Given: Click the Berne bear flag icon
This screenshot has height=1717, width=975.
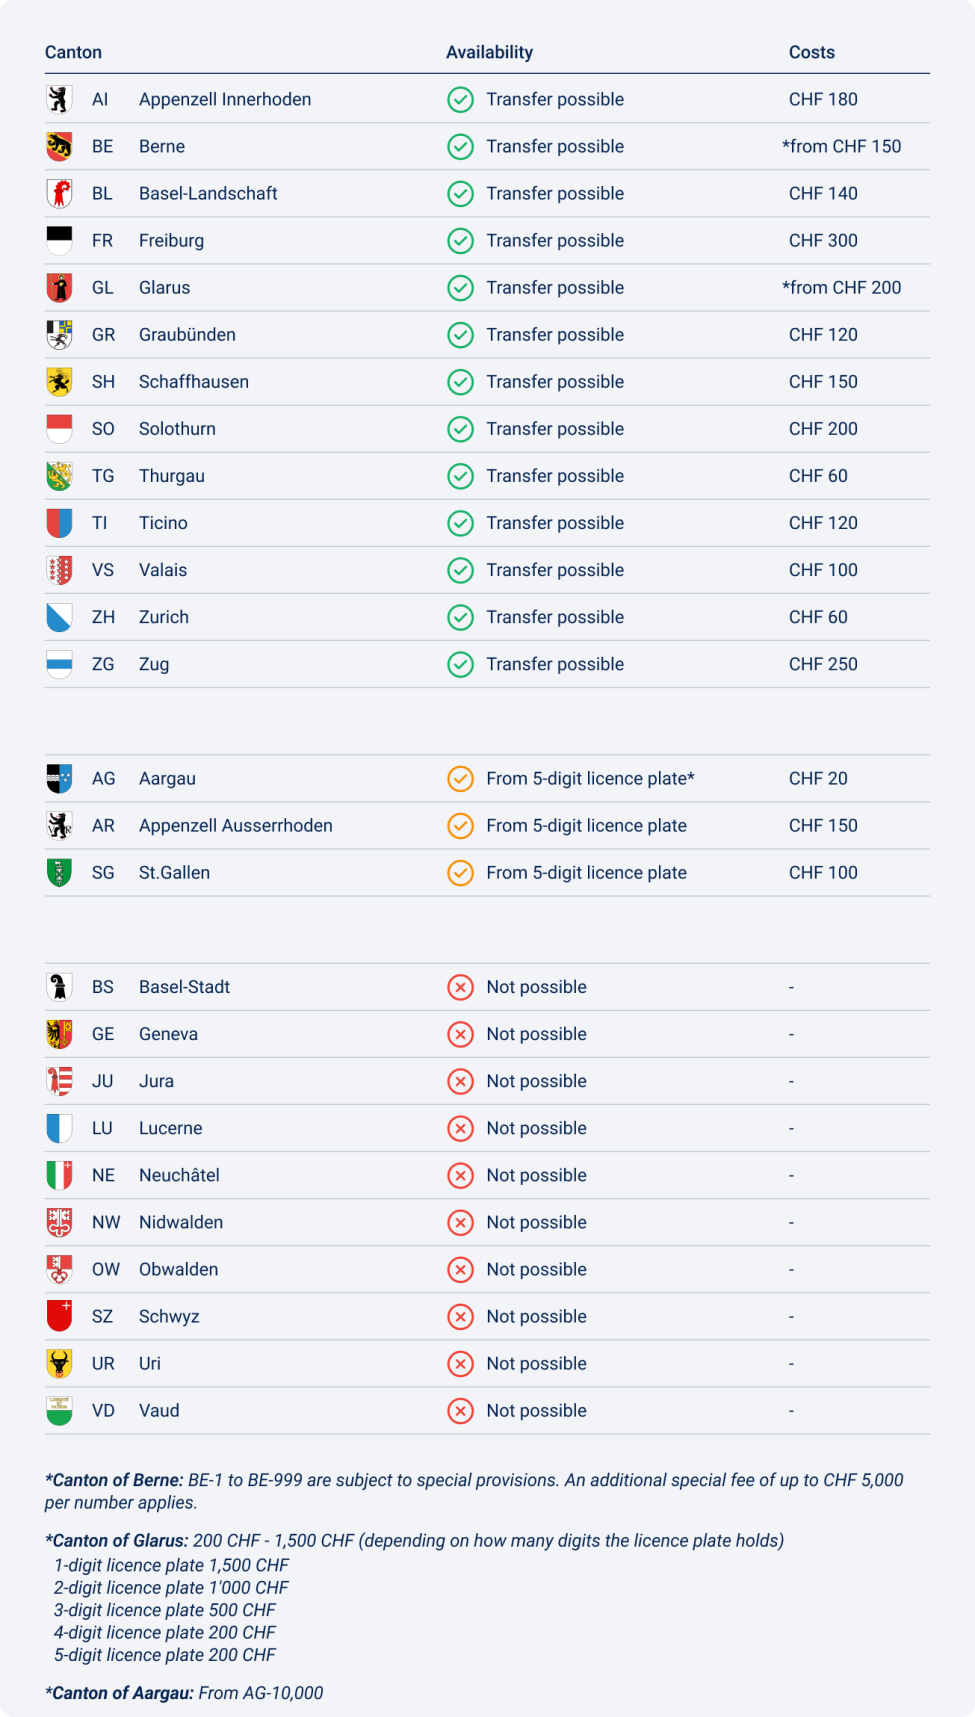Looking at the screenshot, I should 59,146.
